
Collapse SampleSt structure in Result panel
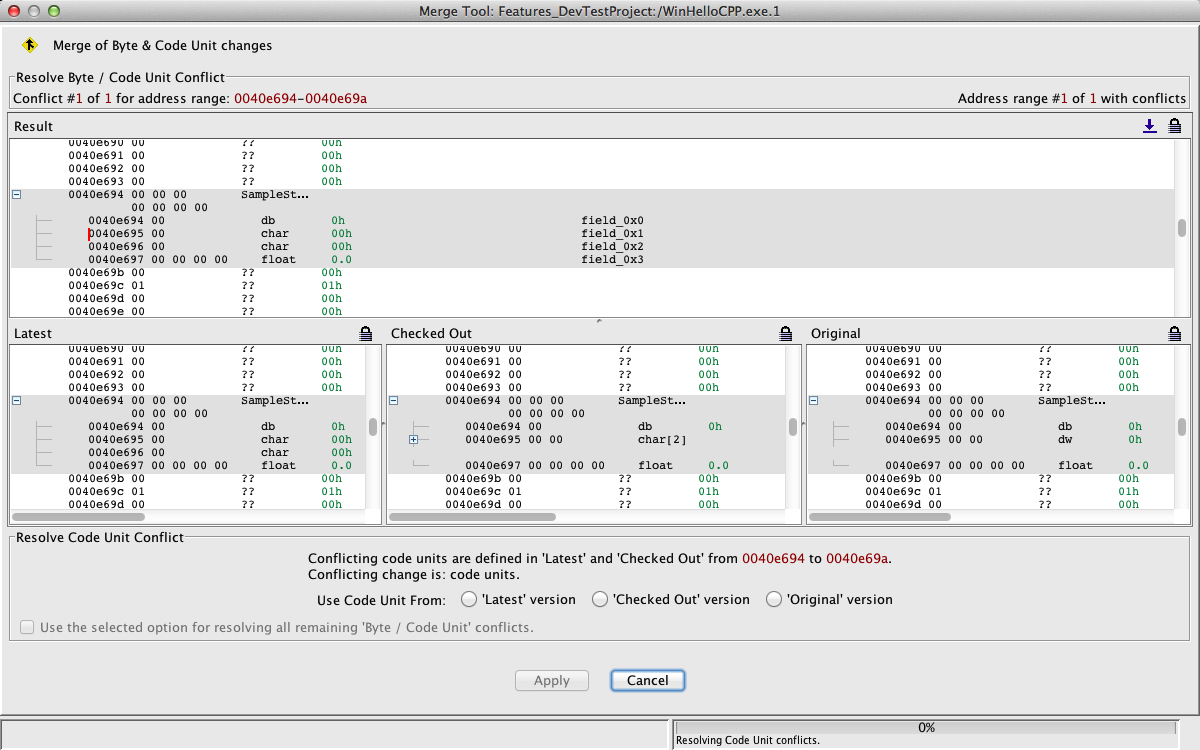click(16, 195)
